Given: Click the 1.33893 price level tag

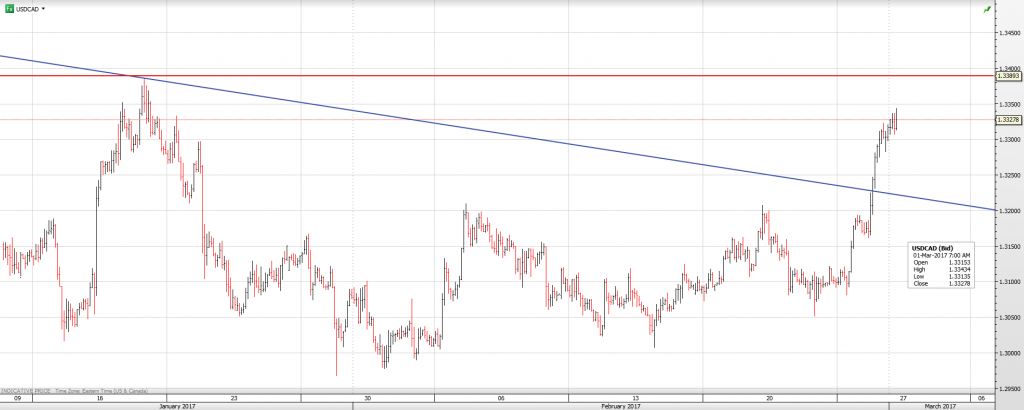Looking at the screenshot, I should pos(1009,76).
